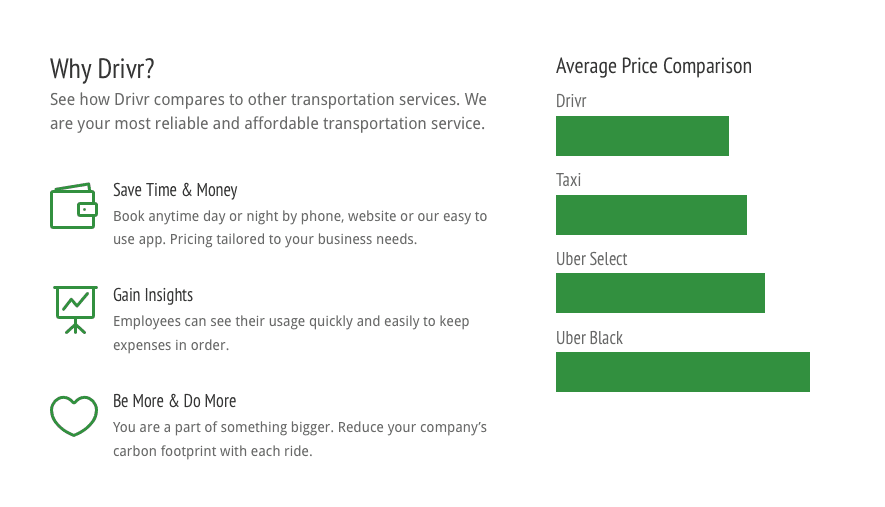885x507 pixels.
Task: Select the Save Time & Money heading
Action: pos(175,190)
